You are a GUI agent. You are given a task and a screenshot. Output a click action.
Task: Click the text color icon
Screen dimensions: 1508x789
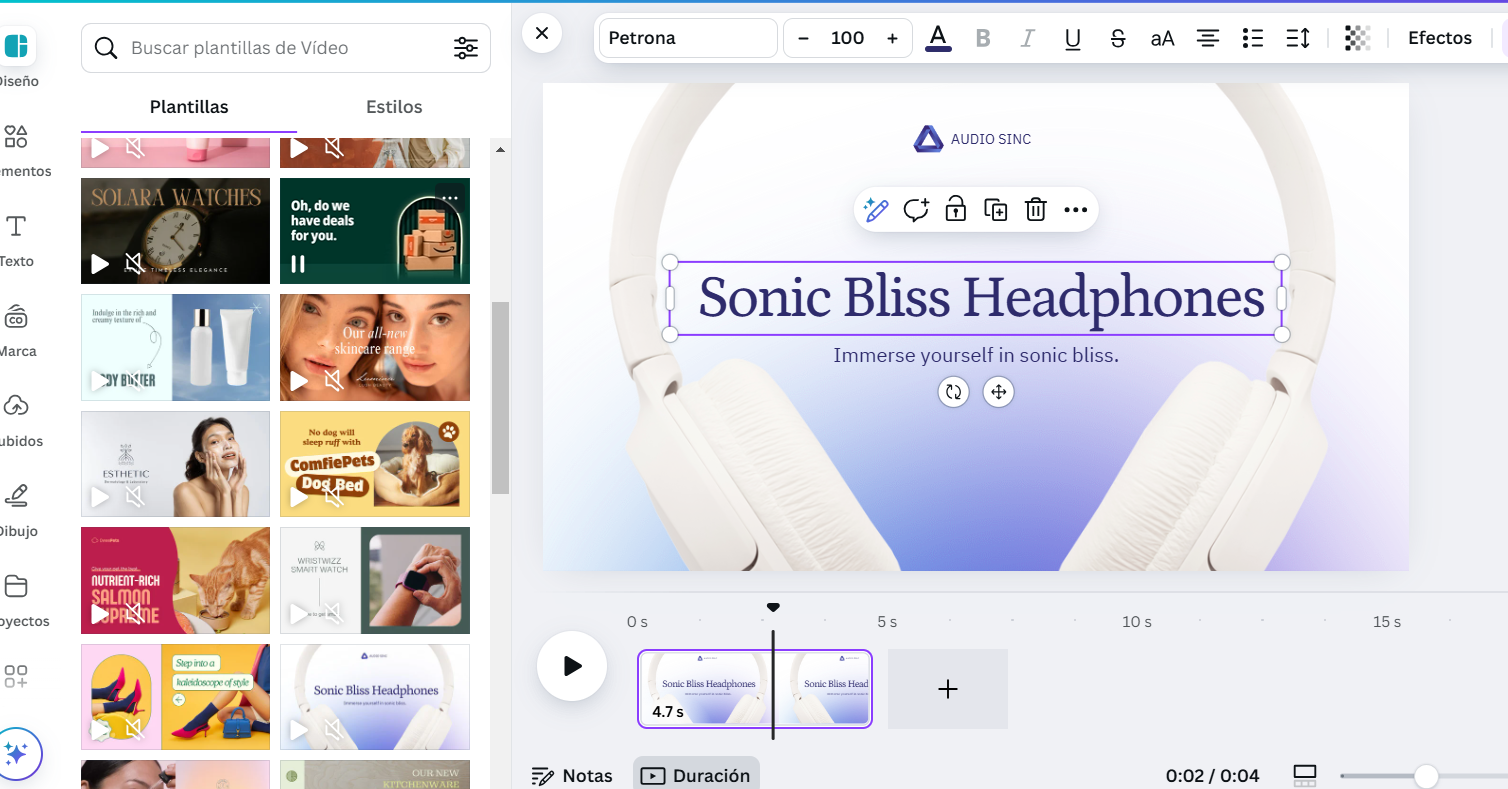pyautogui.click(x=938, y=38)
